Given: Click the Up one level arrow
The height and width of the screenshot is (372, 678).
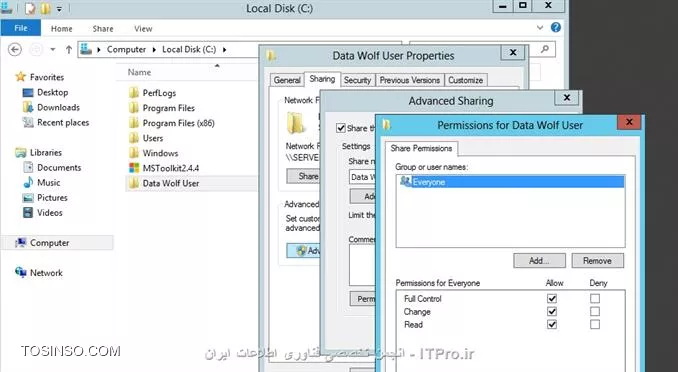Looking at the screenshot, I should point(69,49).
